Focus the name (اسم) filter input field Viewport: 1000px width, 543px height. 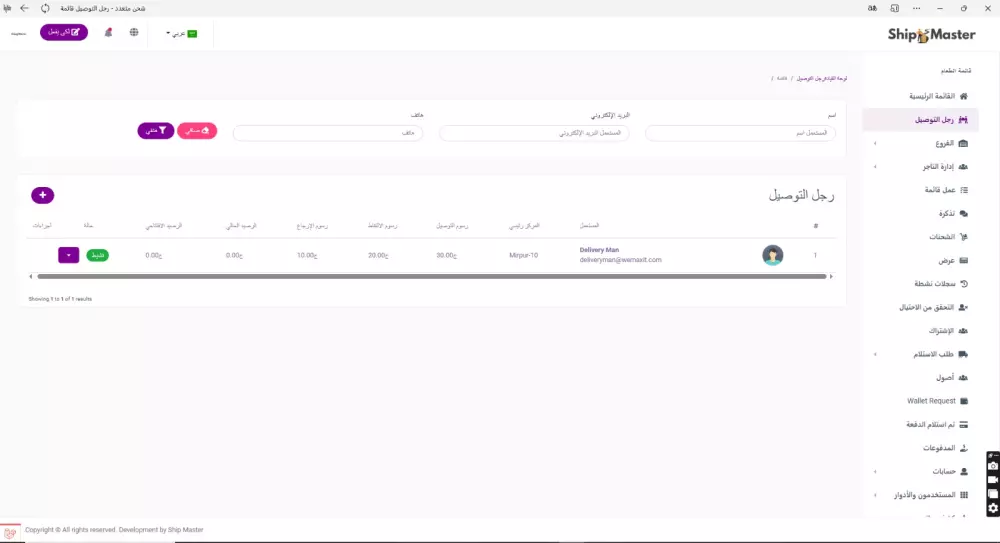click(740, 133)
